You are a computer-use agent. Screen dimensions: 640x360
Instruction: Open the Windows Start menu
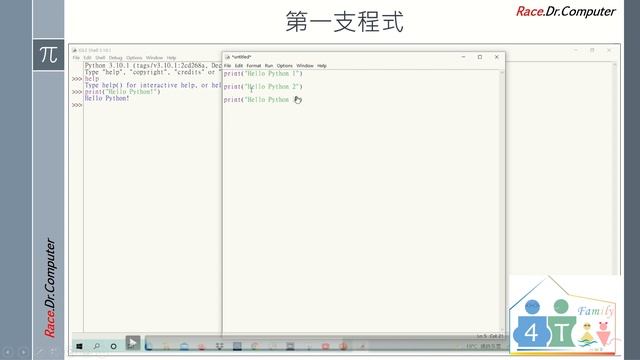(79, 346)
